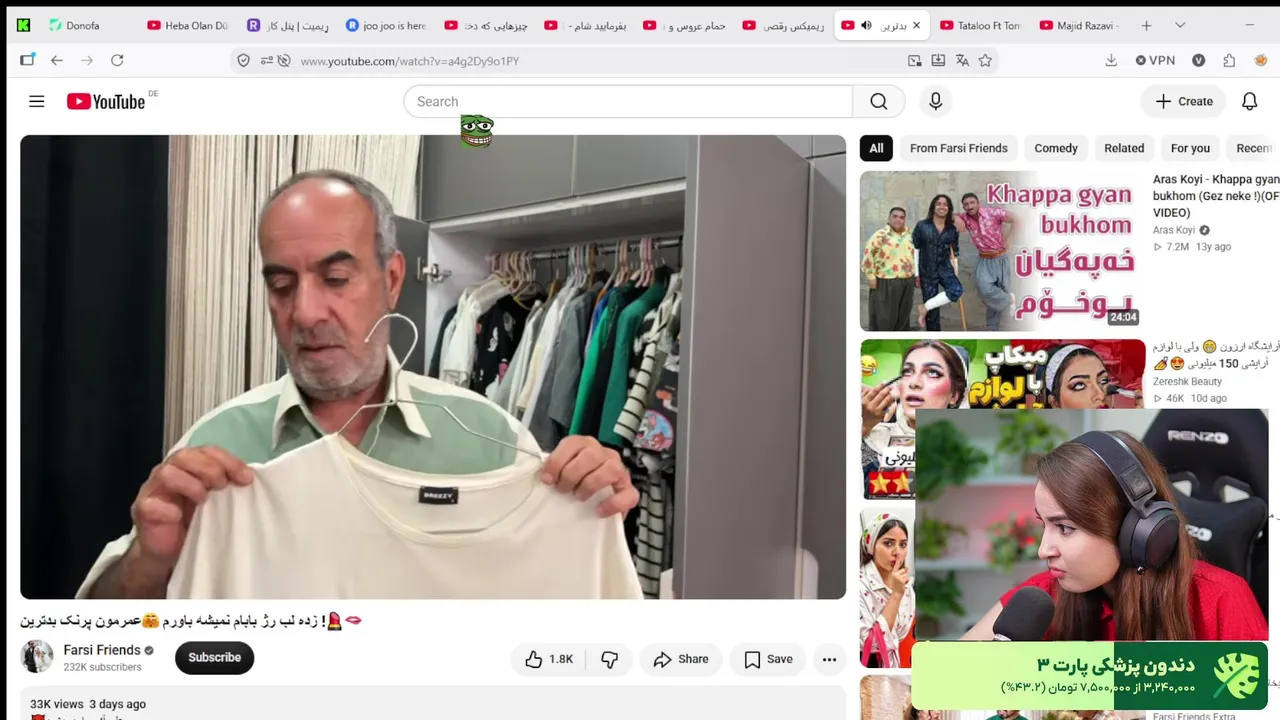The image size is (1280, 720).
Task: Open the site security shield icon
Action: click(x=243, y=61)
